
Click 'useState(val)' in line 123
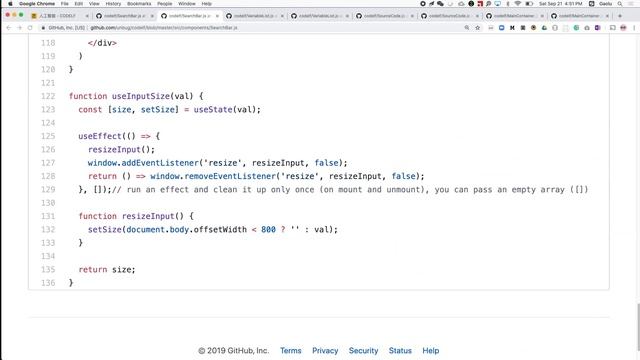coord(224,110)
